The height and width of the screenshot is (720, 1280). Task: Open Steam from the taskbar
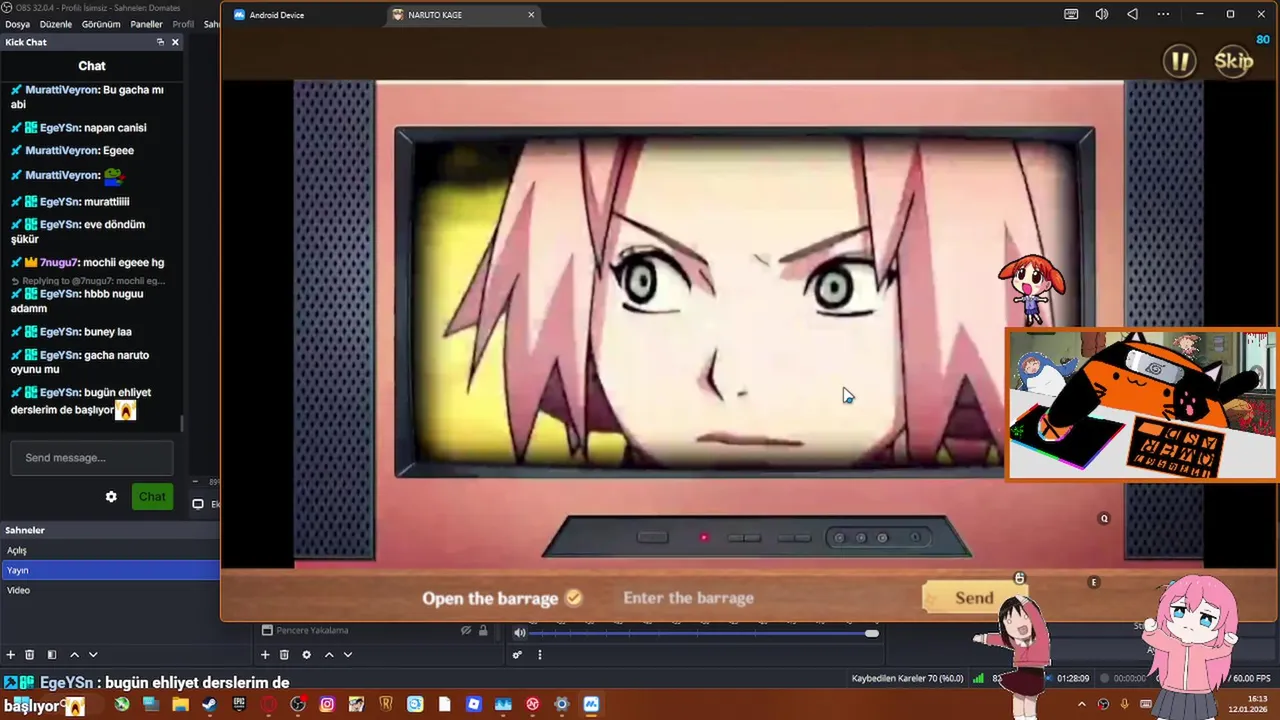[x=209, y=704]
